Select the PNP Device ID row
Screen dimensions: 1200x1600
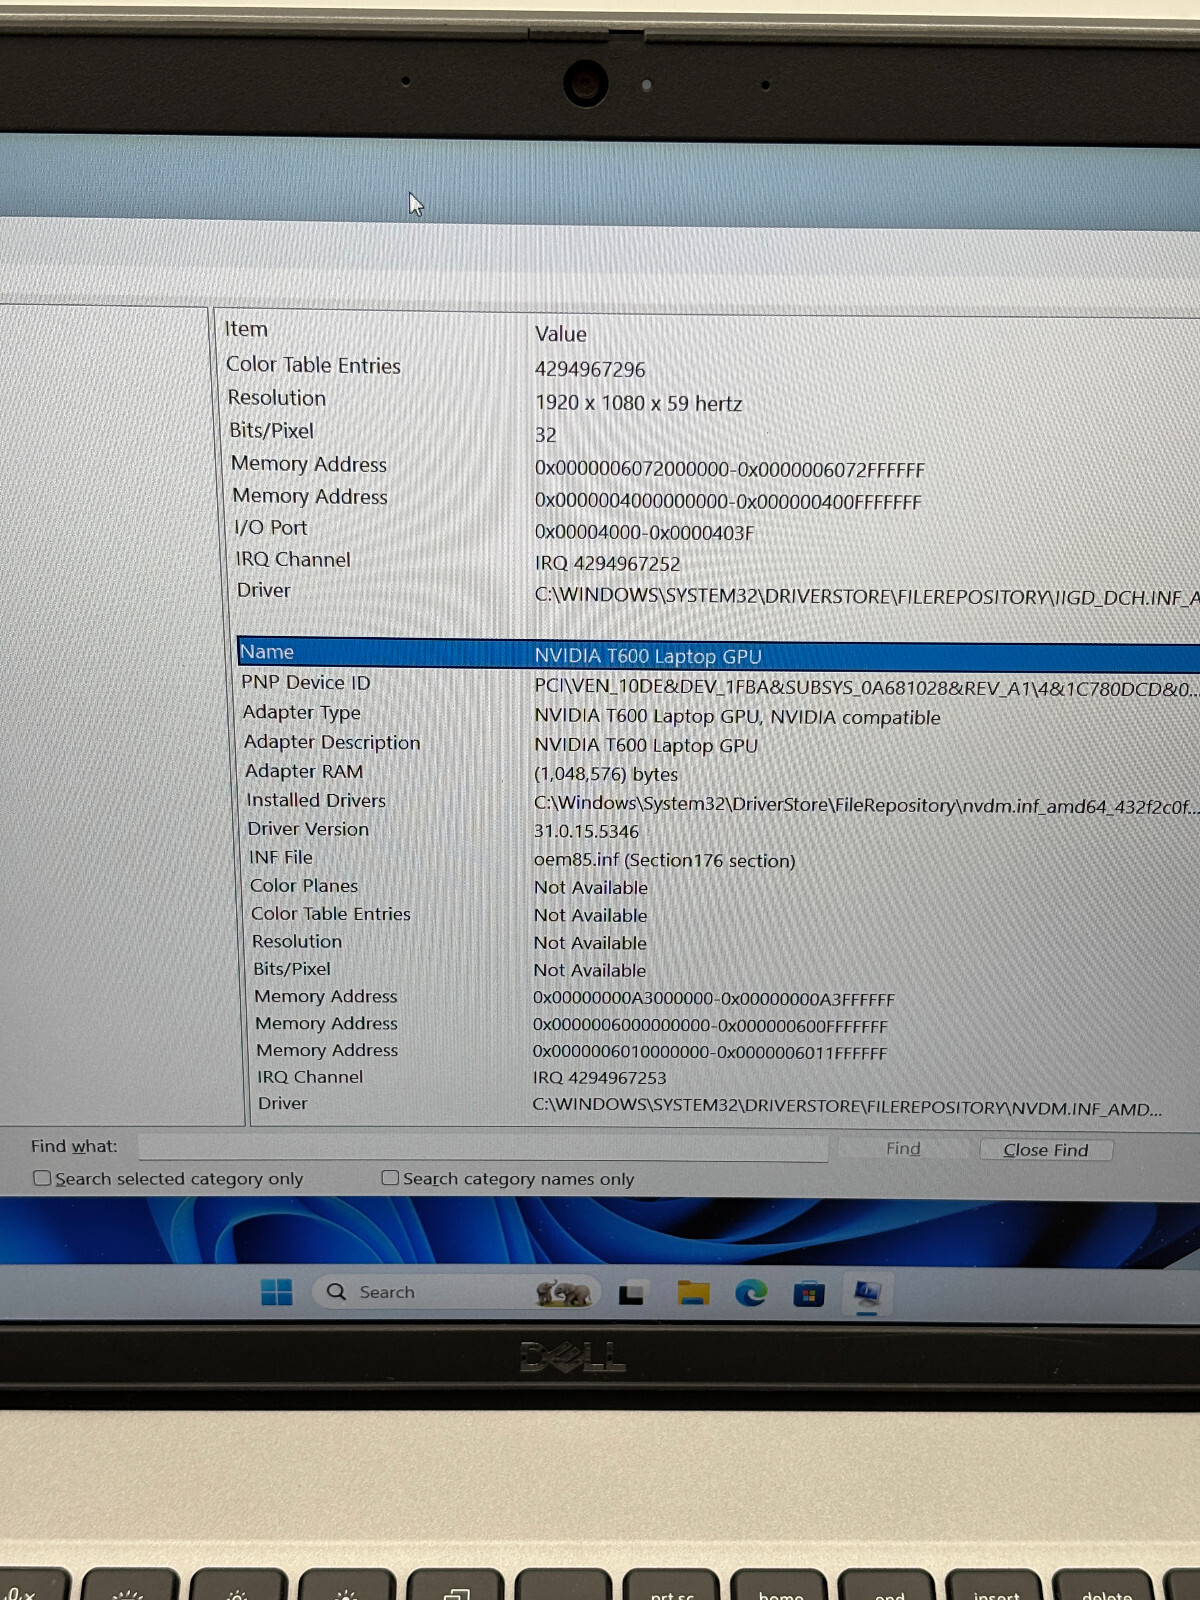point(306,682)
